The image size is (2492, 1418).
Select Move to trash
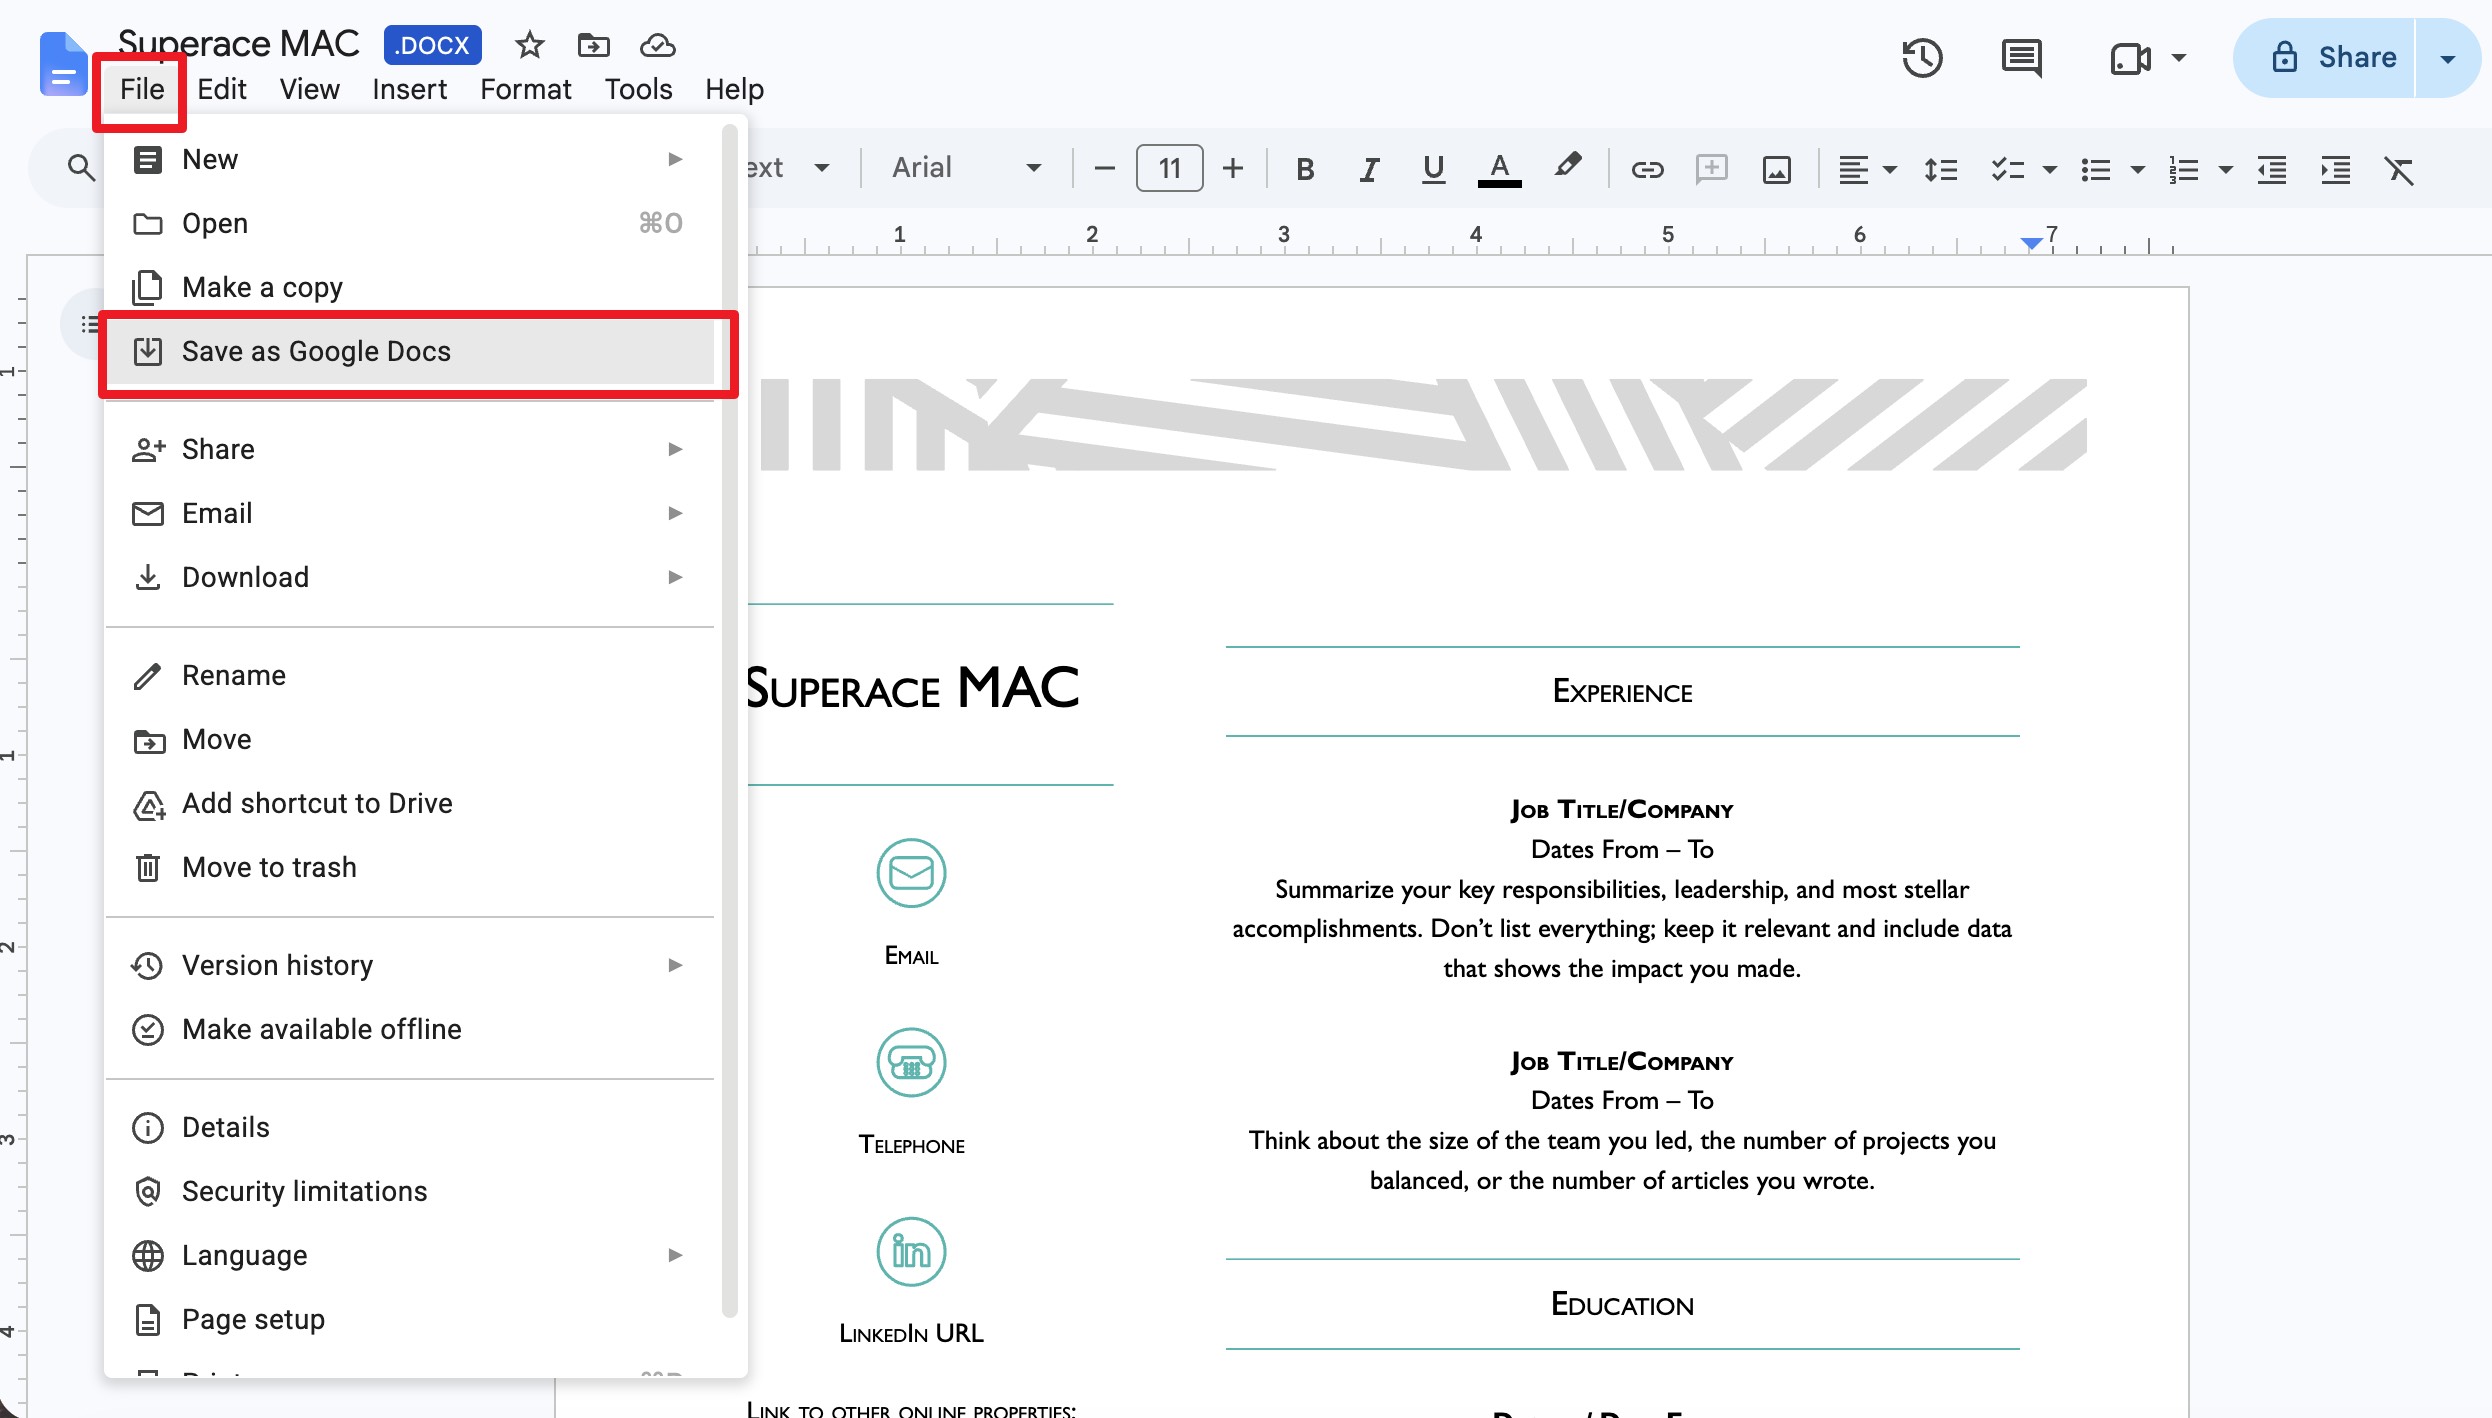[410, 867]
